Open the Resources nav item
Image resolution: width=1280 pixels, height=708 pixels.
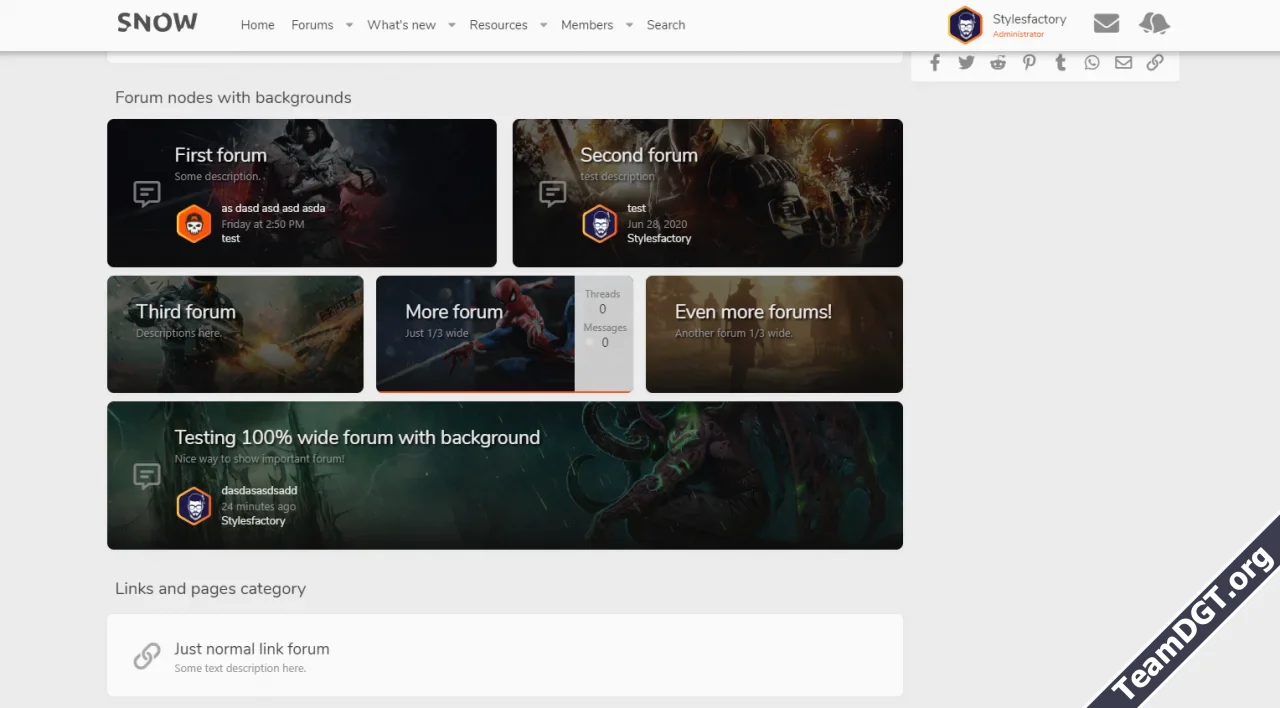coord(498,25)
